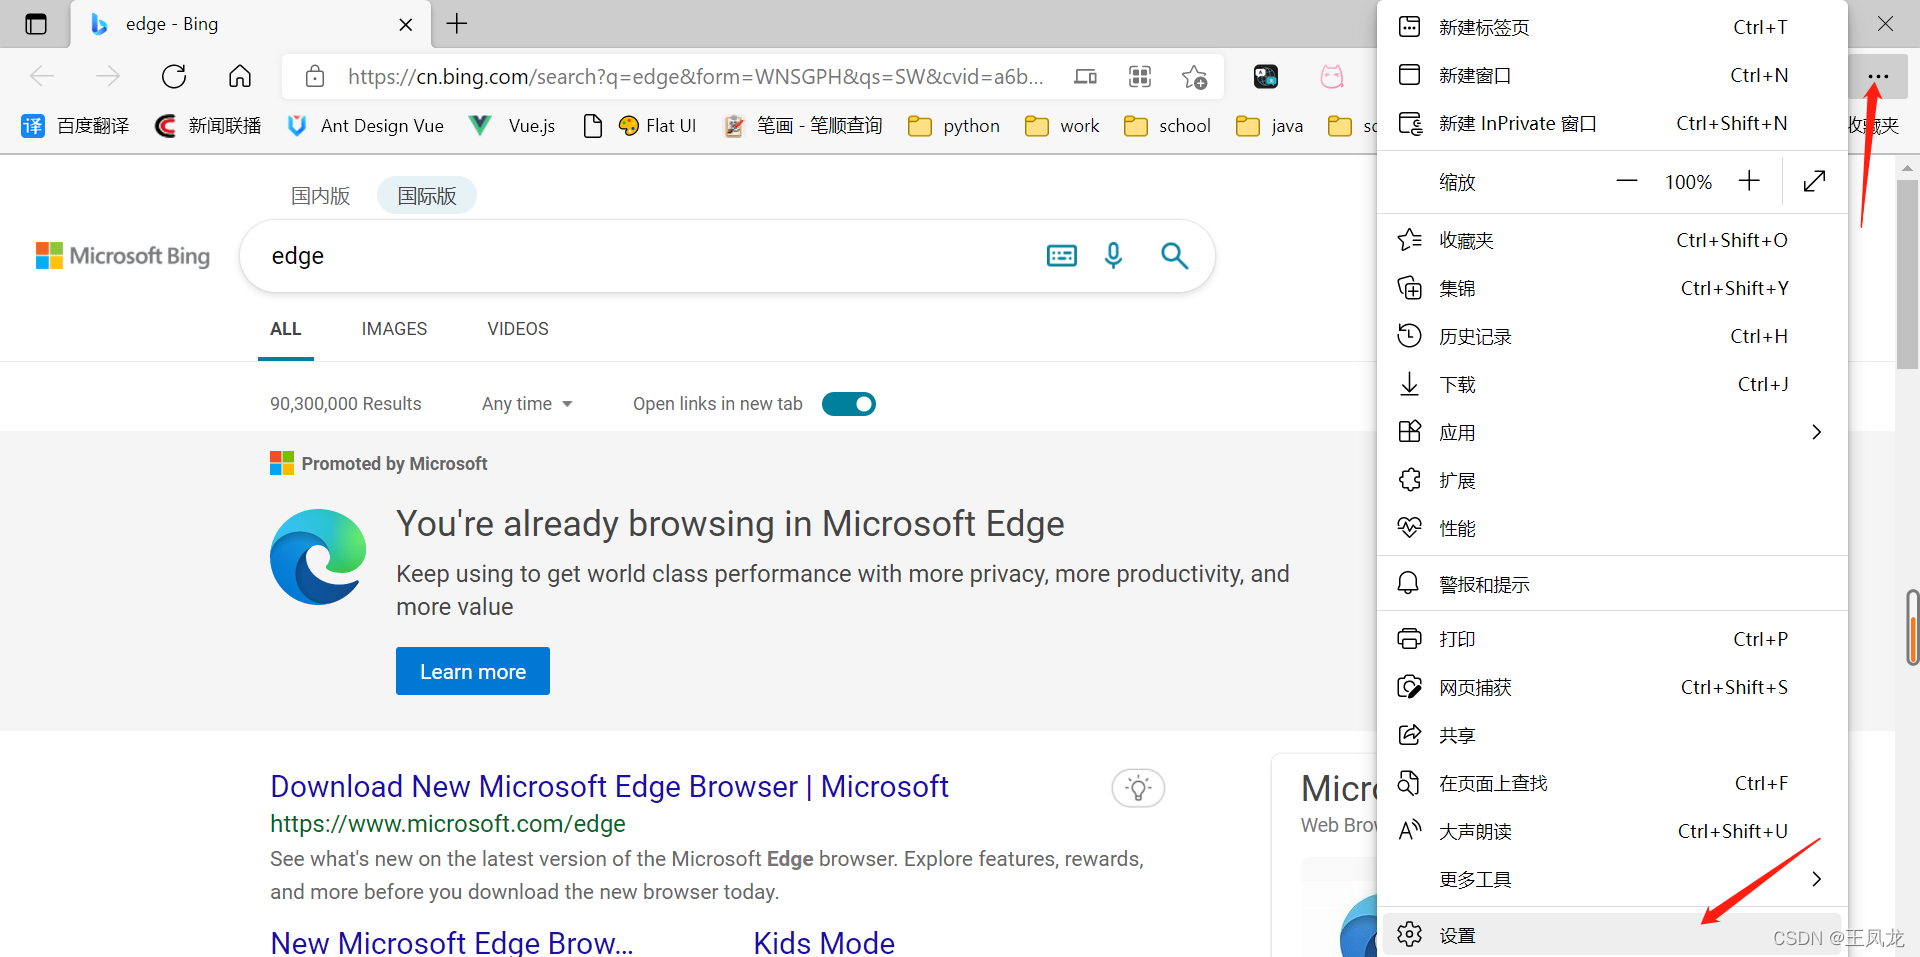This screenshot has width=1920, height=957.
Task: Open 收藏夹 from the menu
Action: (1612, 240)
